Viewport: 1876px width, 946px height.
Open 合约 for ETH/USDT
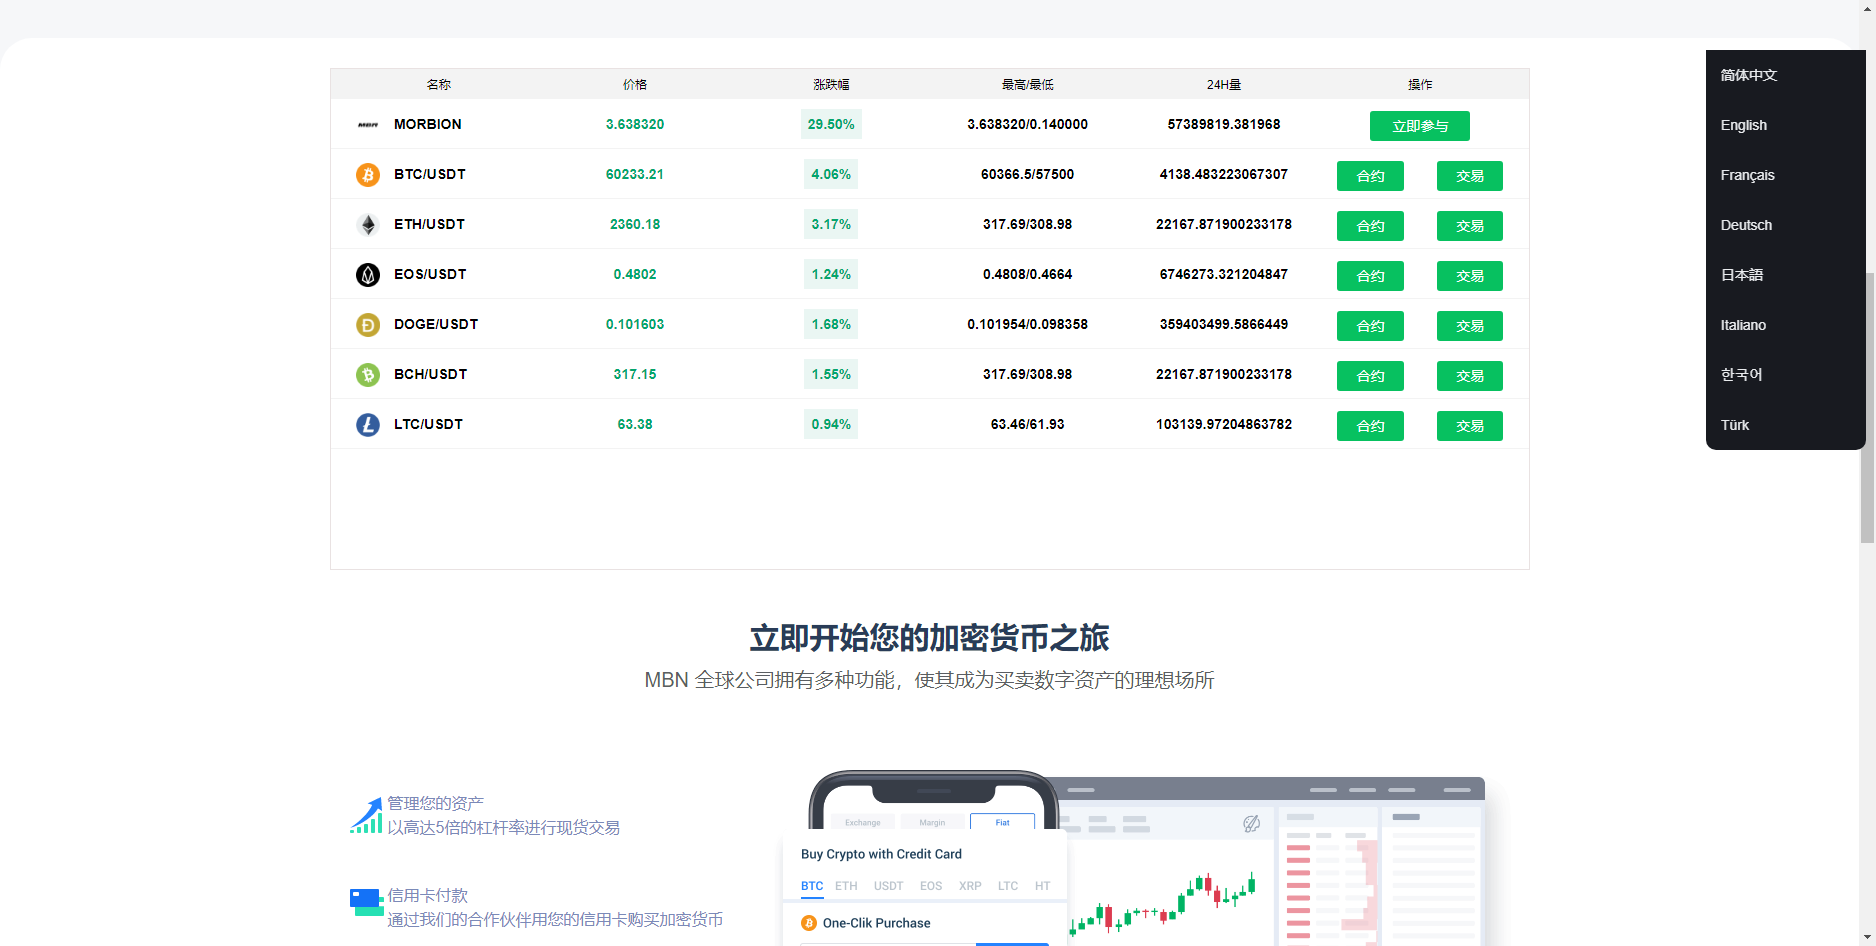(1369, 225)
